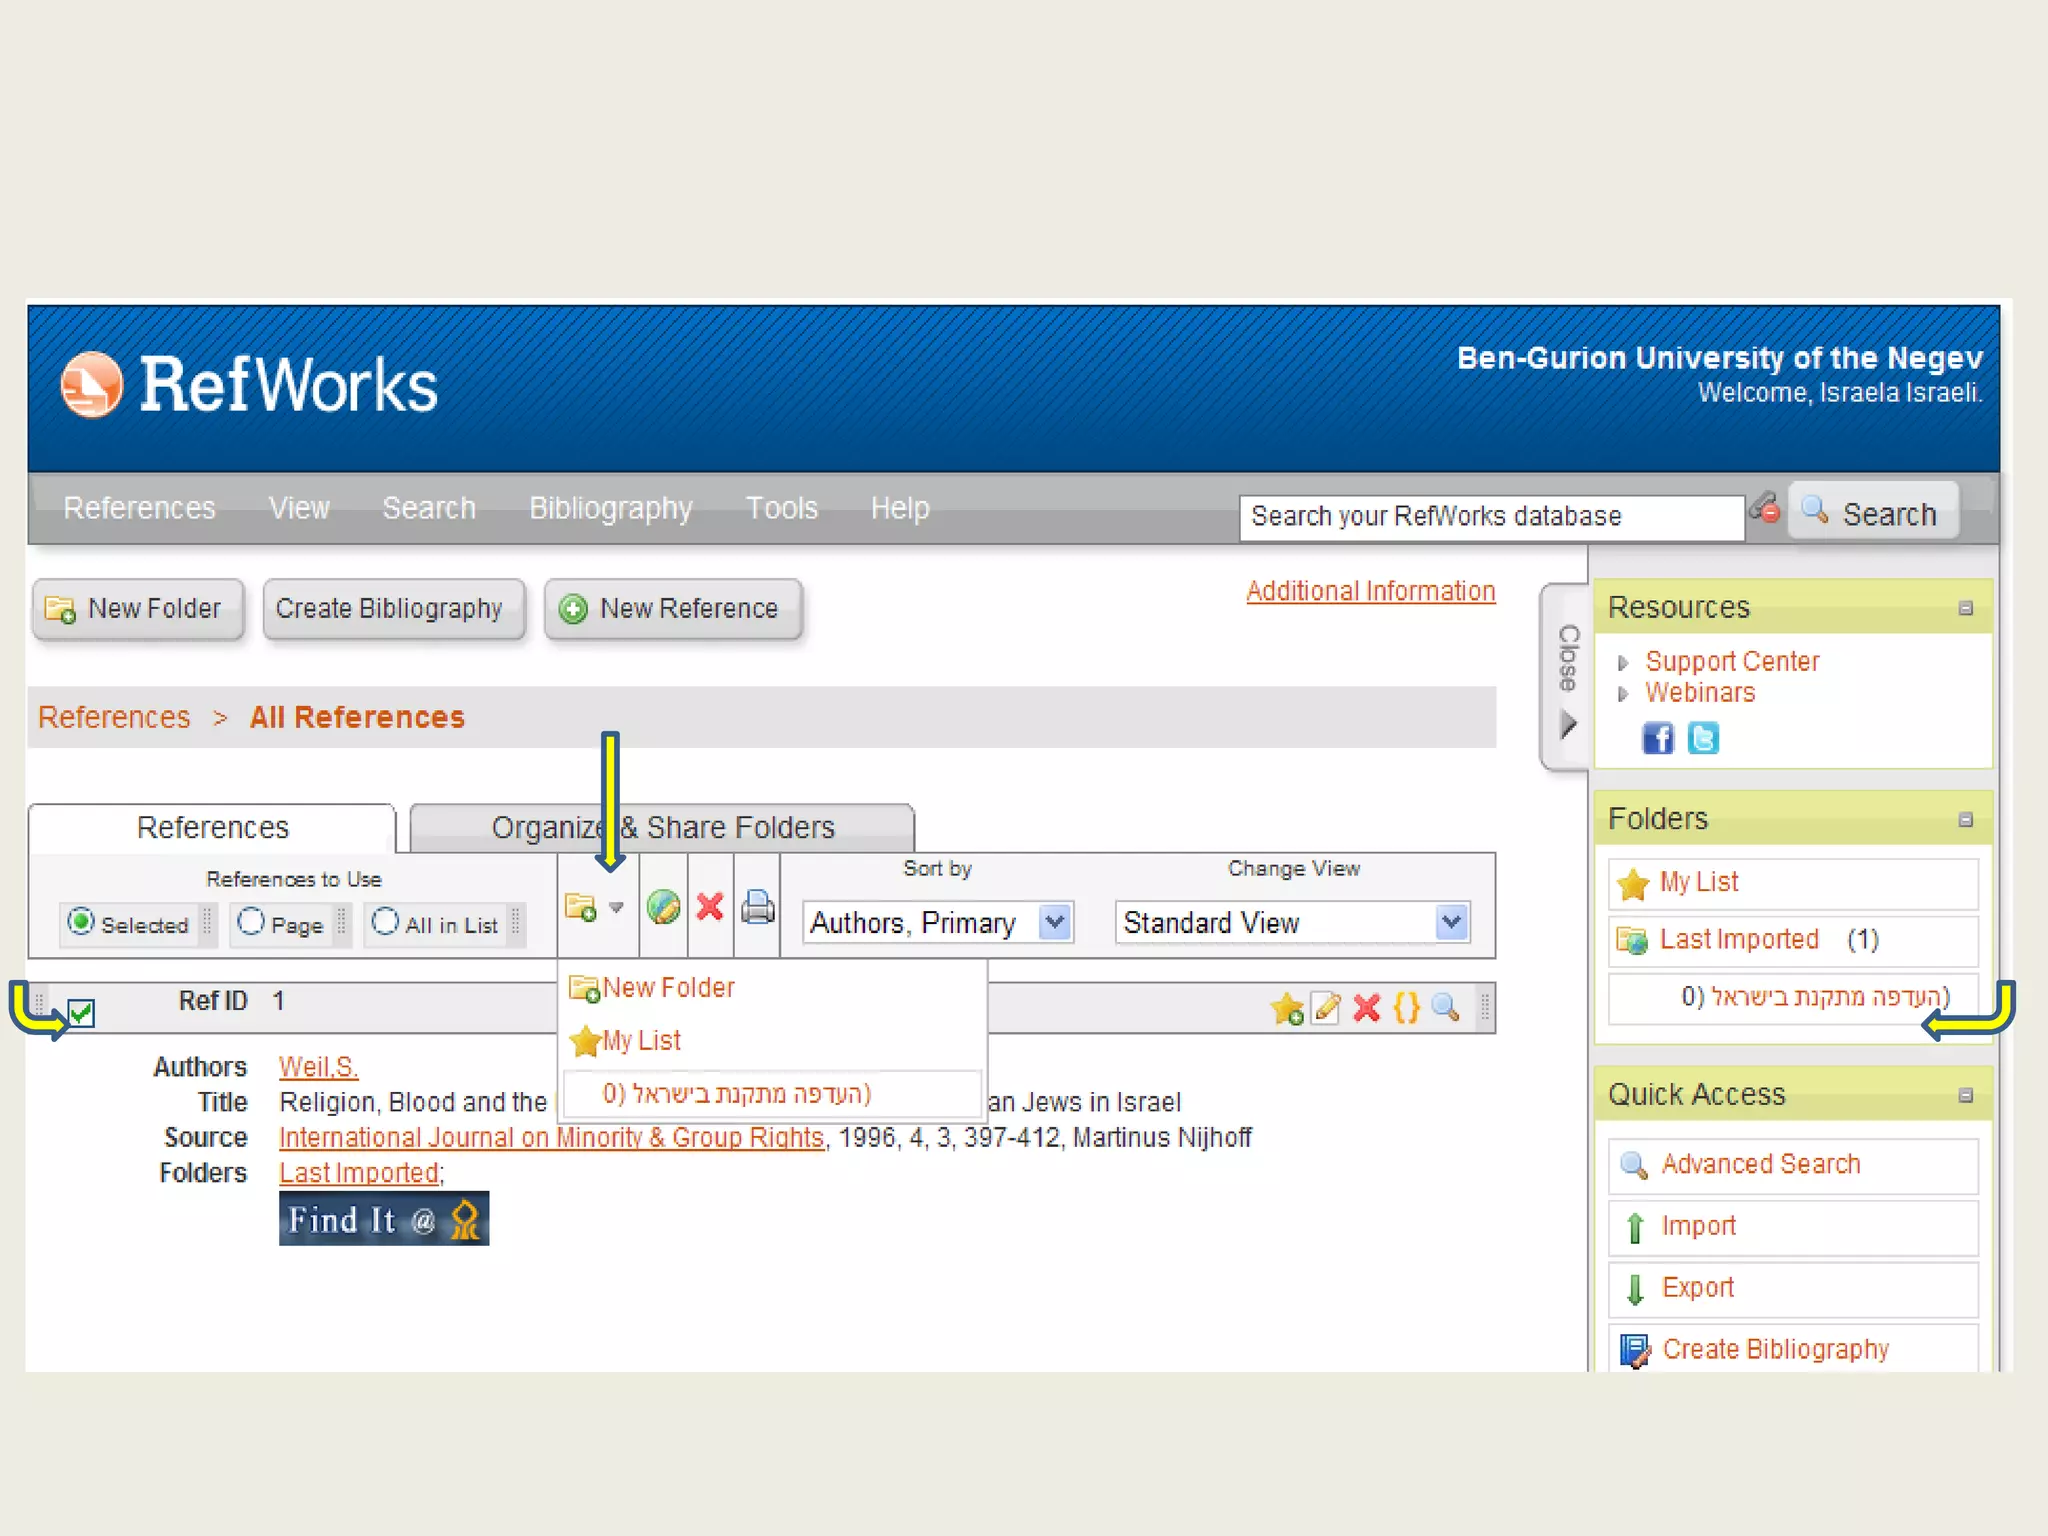
Task: Click the globe edit icon in toolbar
Action: [663, 907]
